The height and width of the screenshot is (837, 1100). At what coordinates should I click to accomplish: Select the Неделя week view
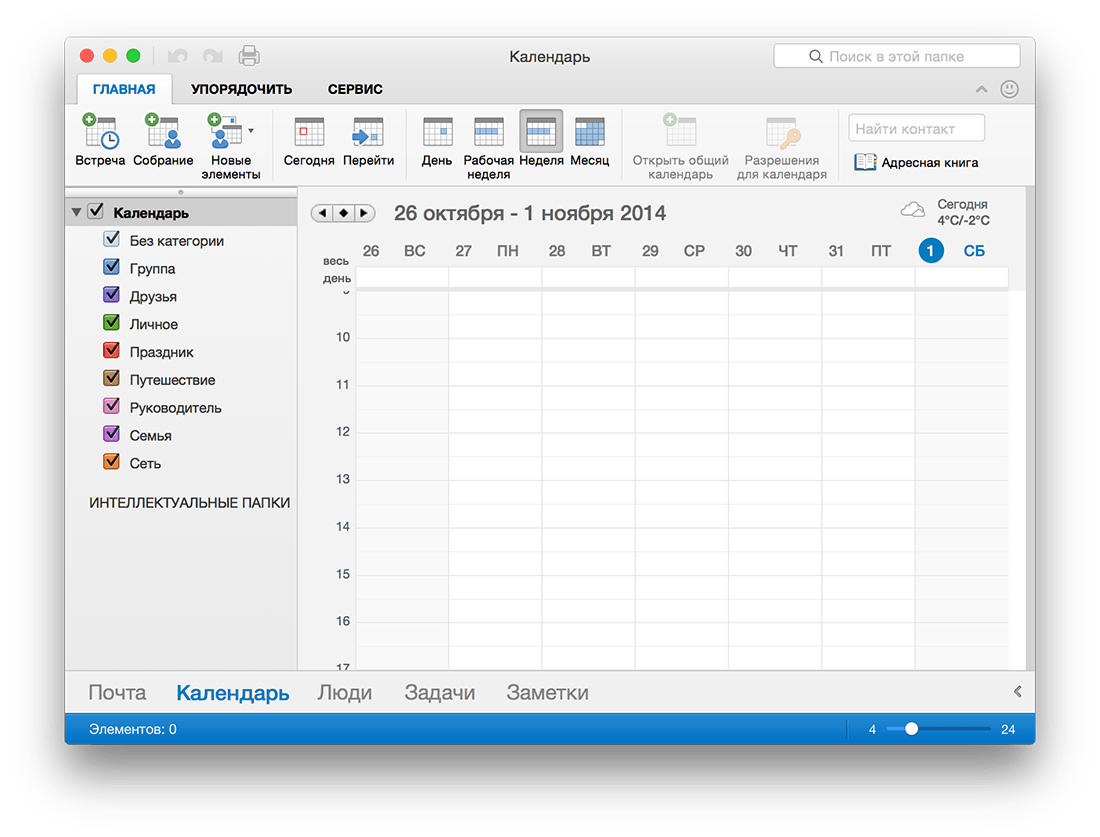[x=541, y=140]
